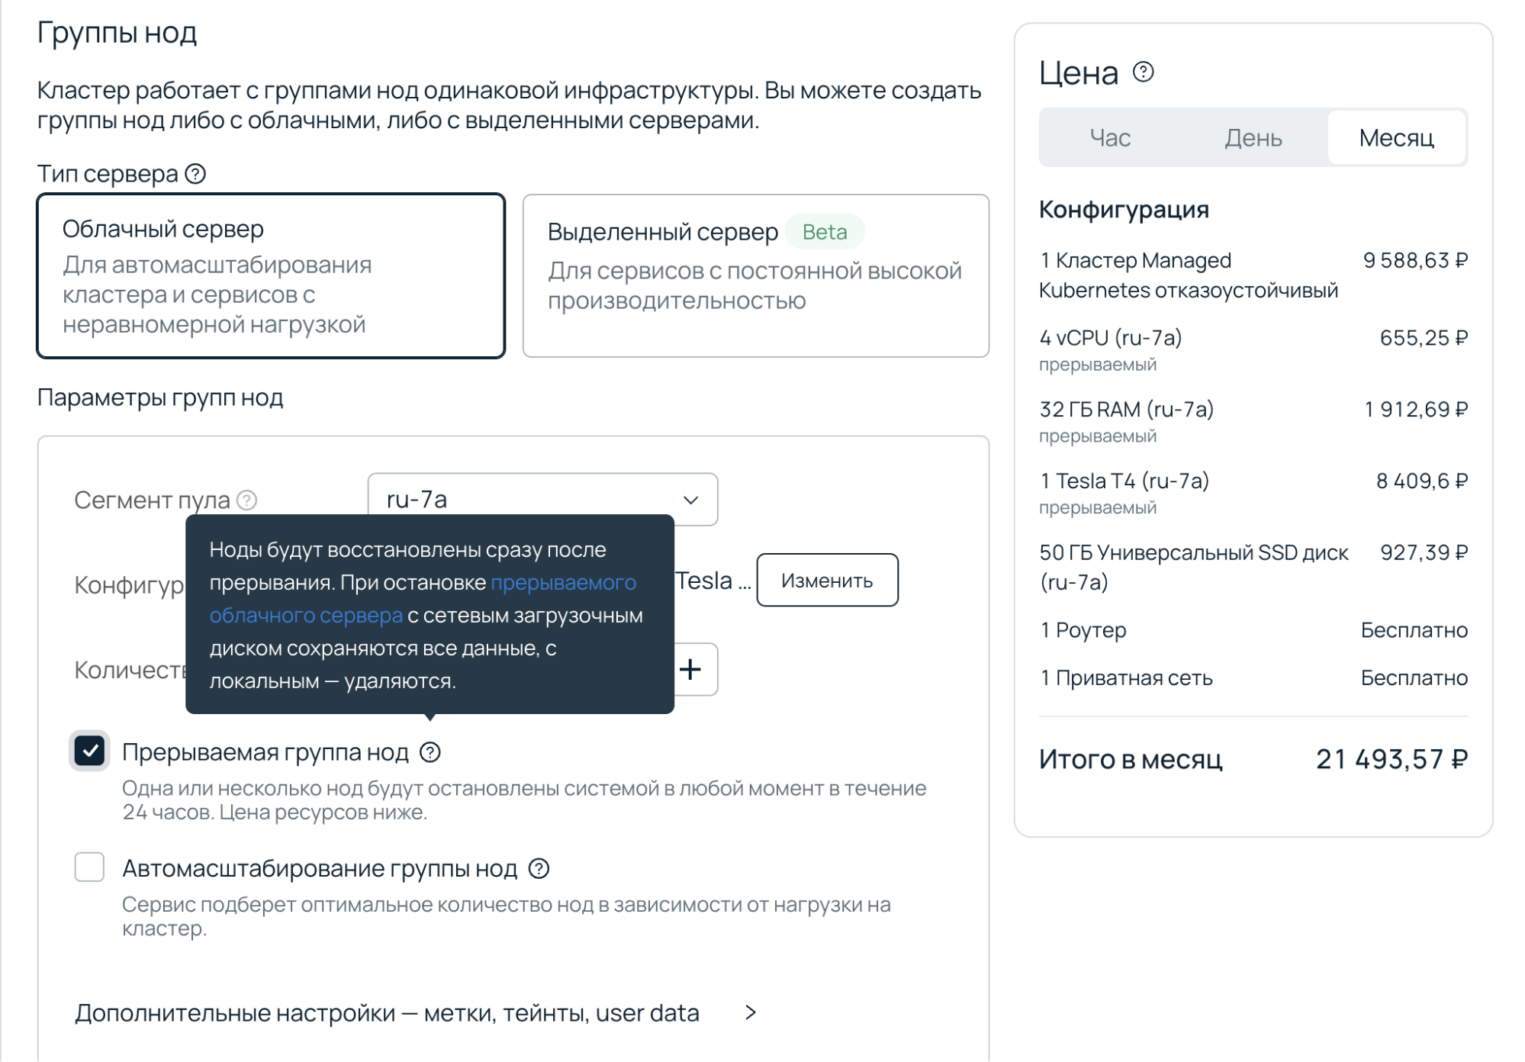The height and width of the screenshot is (1062, 1525).
Task: Open help icon for Прерываемая группа нод
Action: click(x=430, y=752)
